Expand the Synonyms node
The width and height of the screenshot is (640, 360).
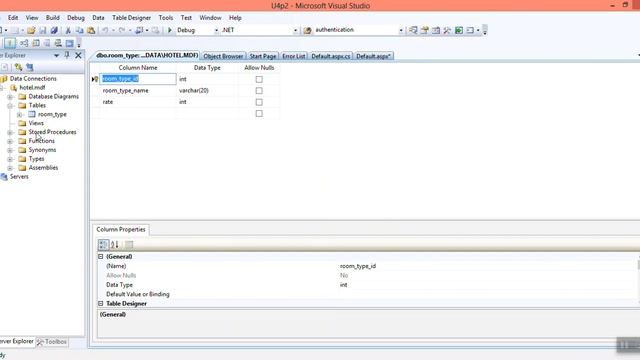[x=10, y=150]
